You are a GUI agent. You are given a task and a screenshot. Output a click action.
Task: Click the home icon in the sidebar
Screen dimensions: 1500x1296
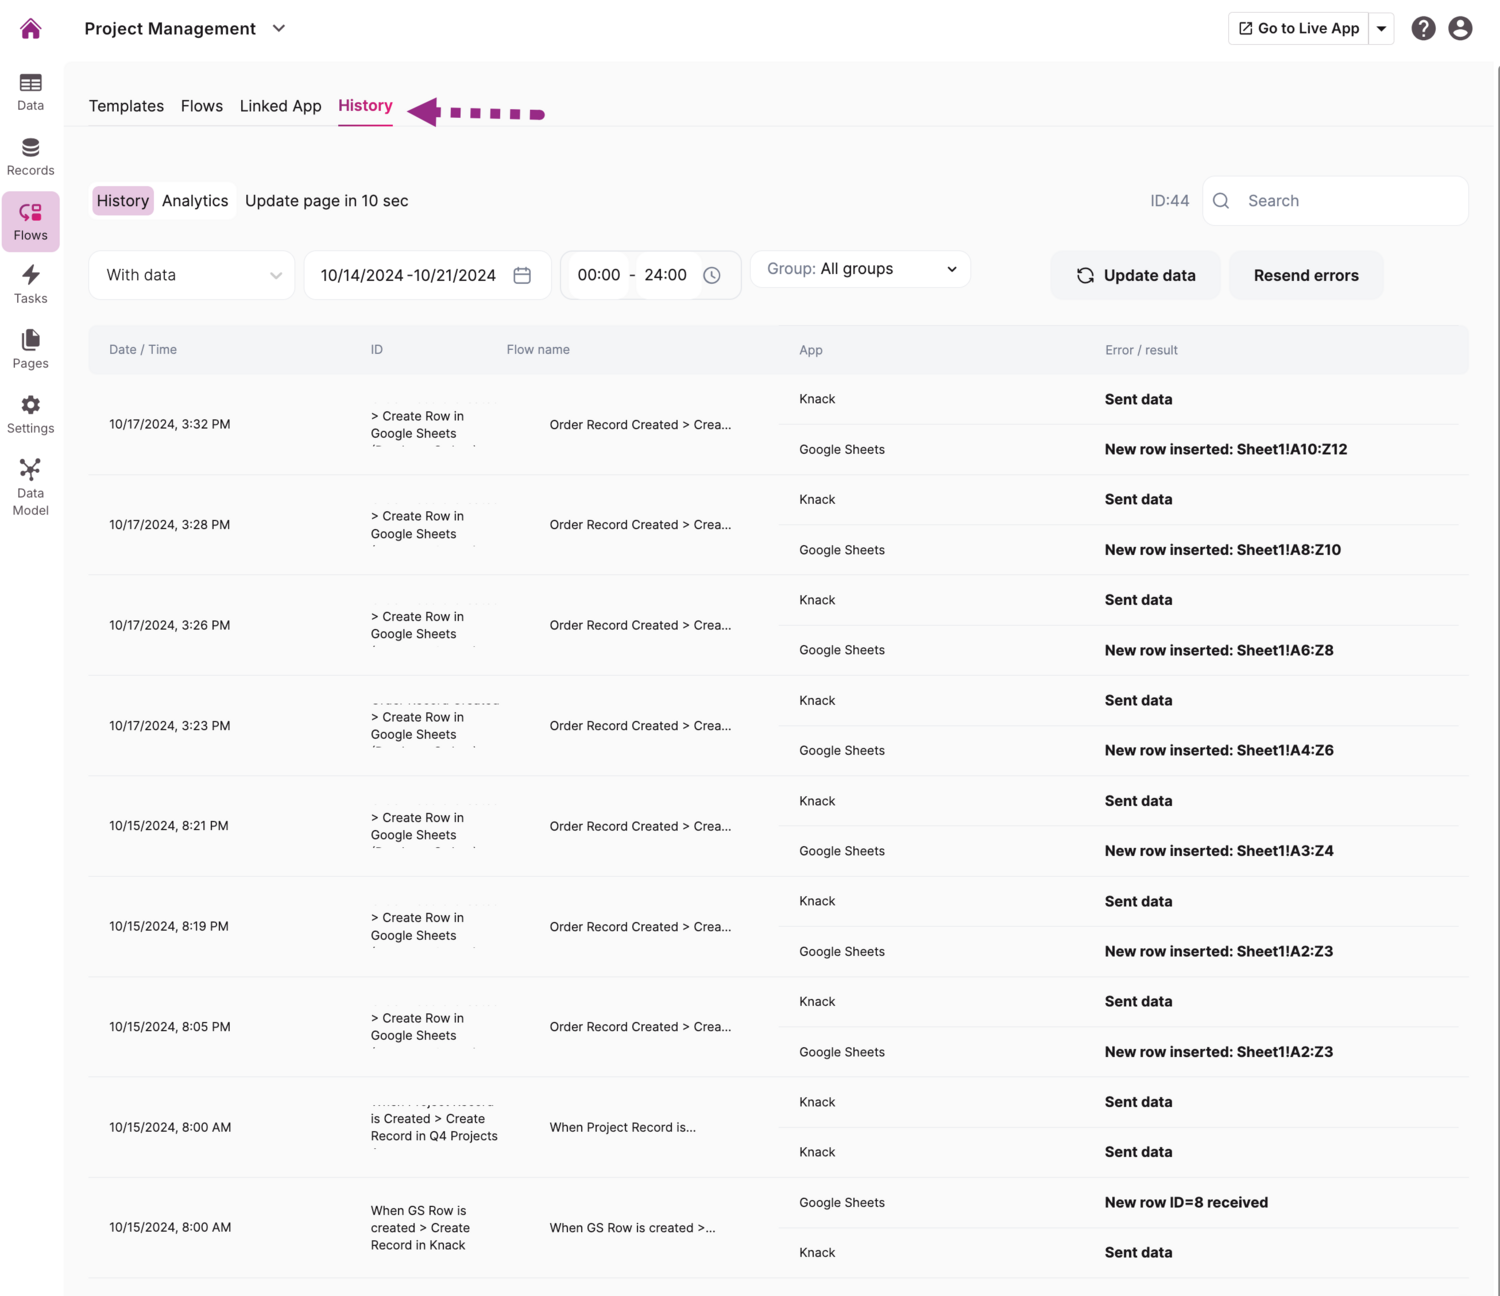pos(31,29)
